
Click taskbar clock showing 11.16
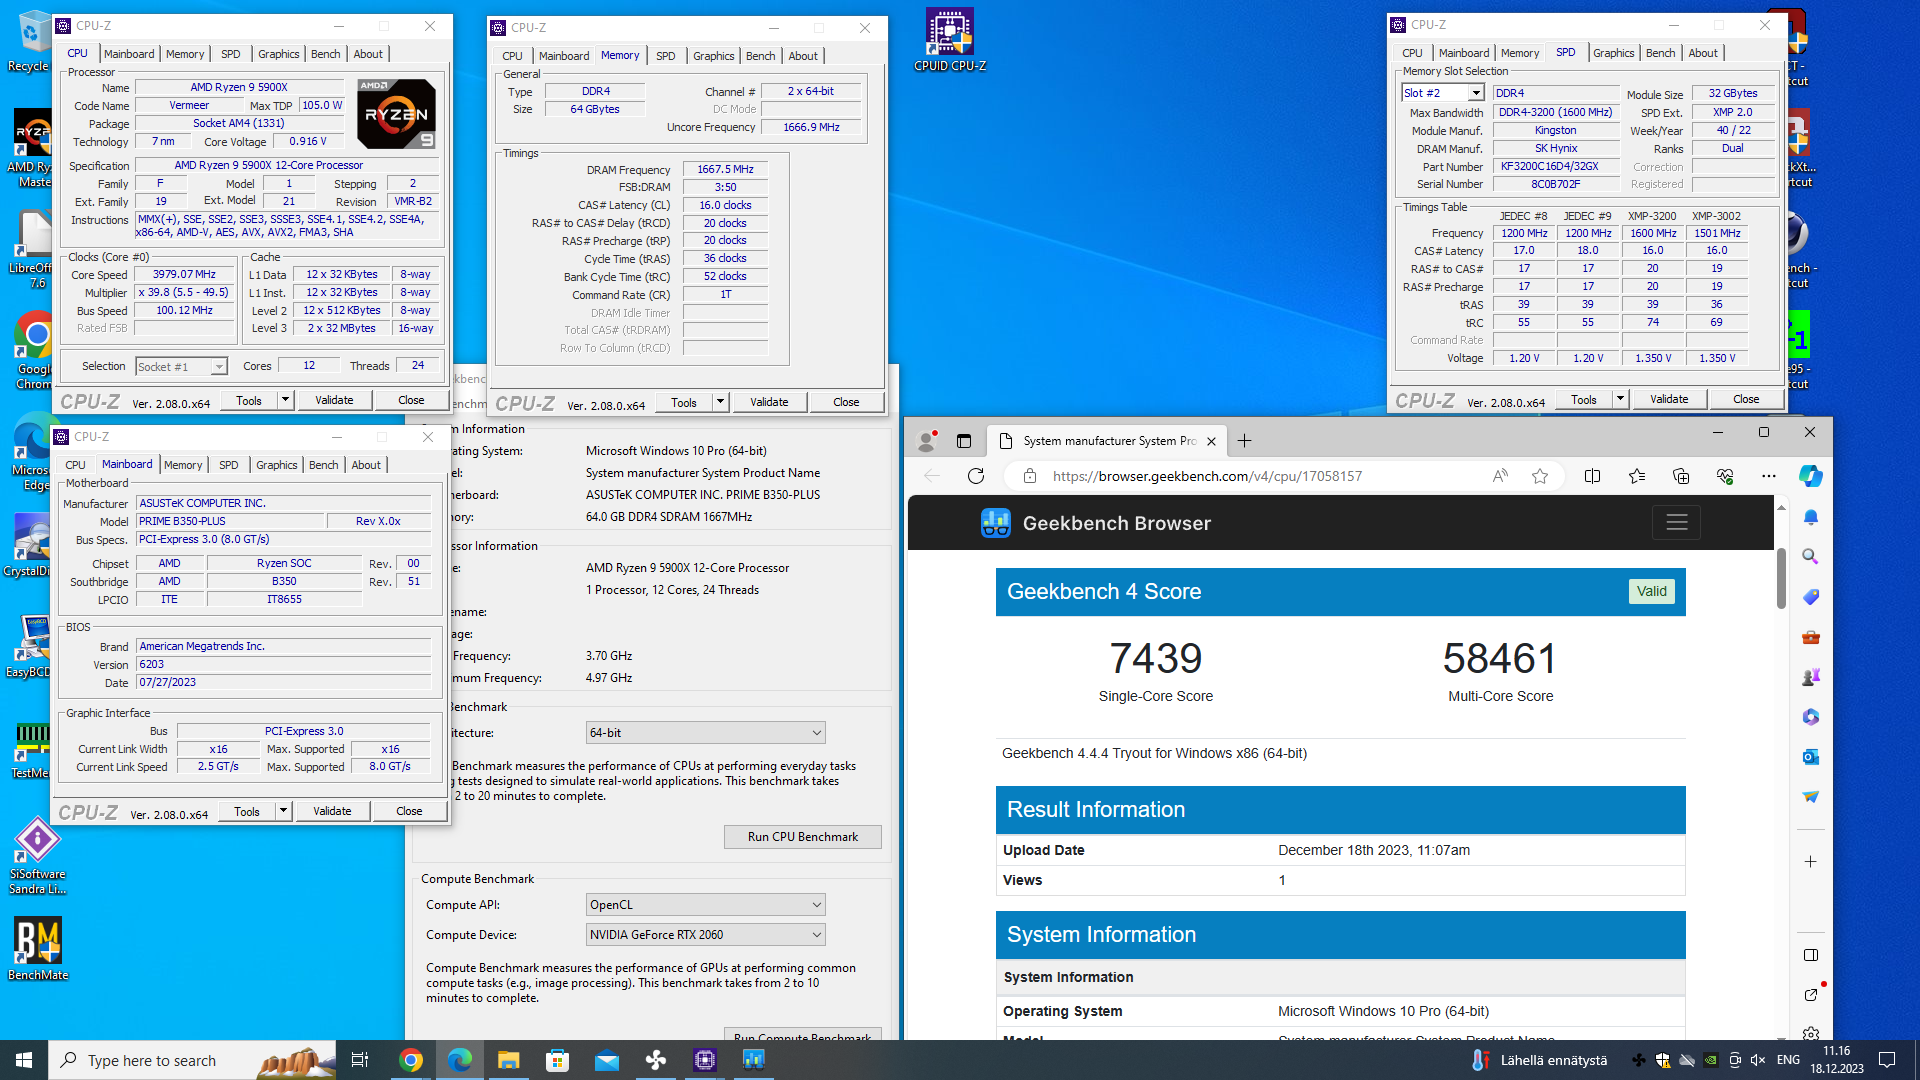[x=1837, y=1060]
